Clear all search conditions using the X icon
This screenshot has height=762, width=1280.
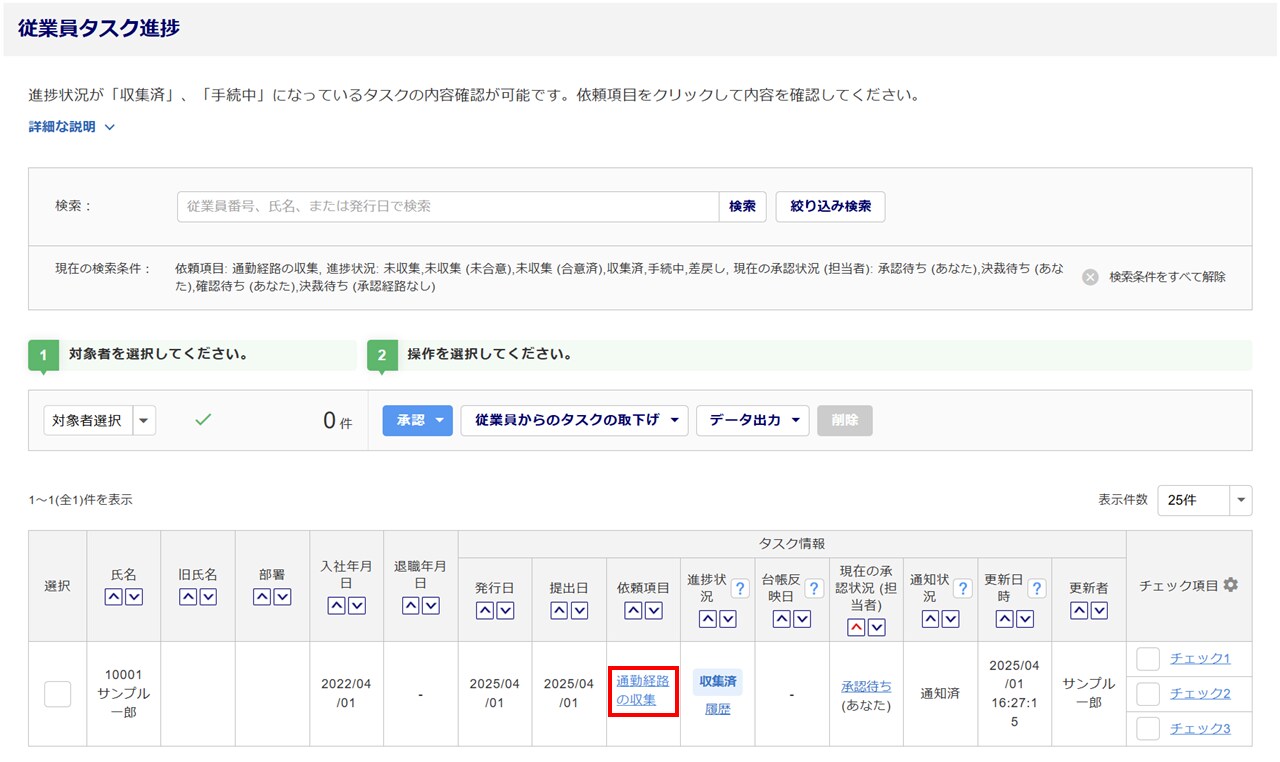(1090, 277)
